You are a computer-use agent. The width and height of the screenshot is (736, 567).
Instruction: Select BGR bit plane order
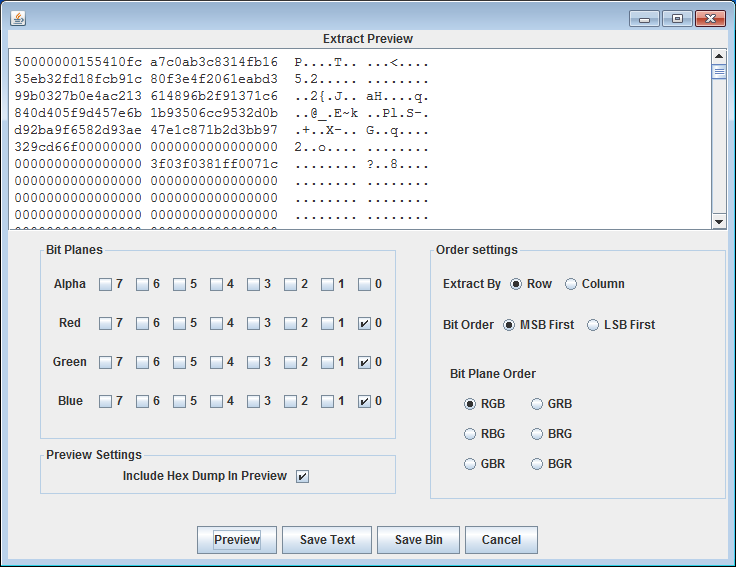pos(537,464)
